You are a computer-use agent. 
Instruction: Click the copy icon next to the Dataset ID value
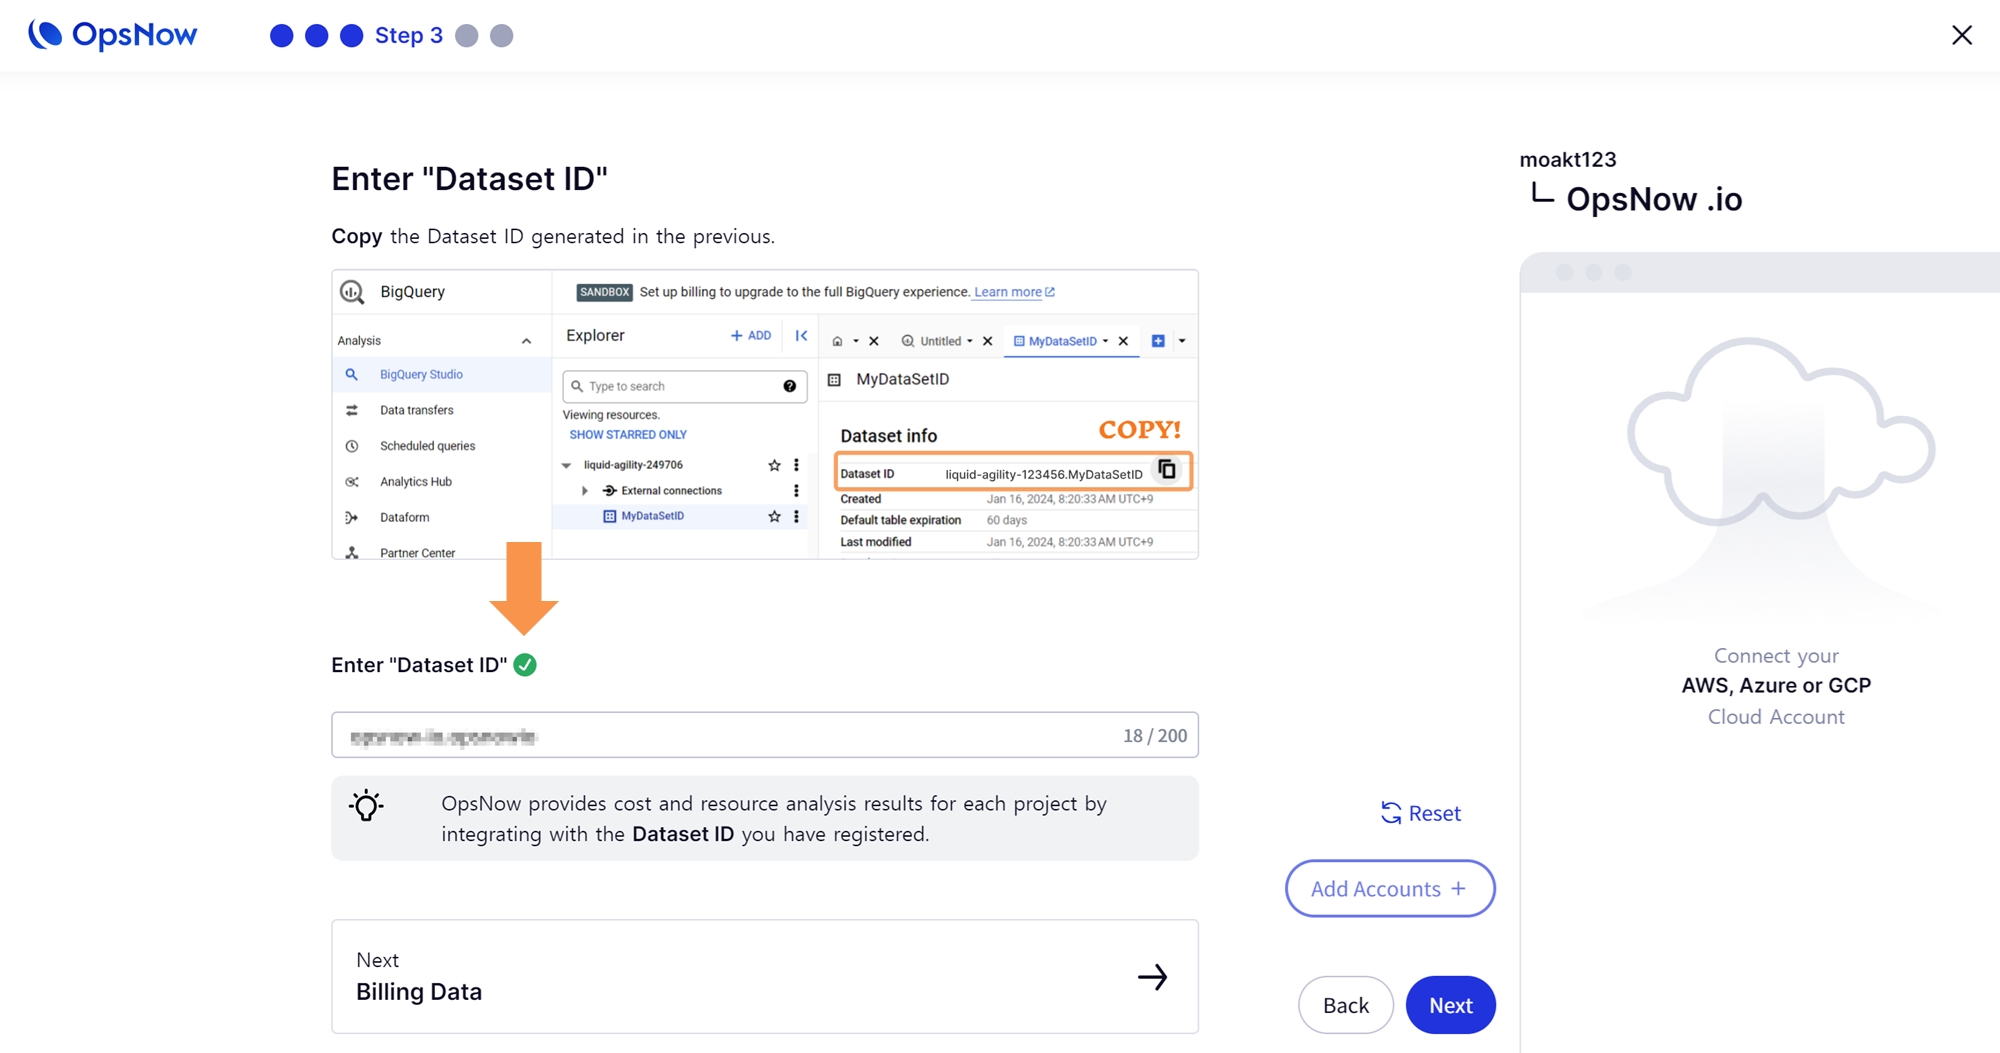1167,470
